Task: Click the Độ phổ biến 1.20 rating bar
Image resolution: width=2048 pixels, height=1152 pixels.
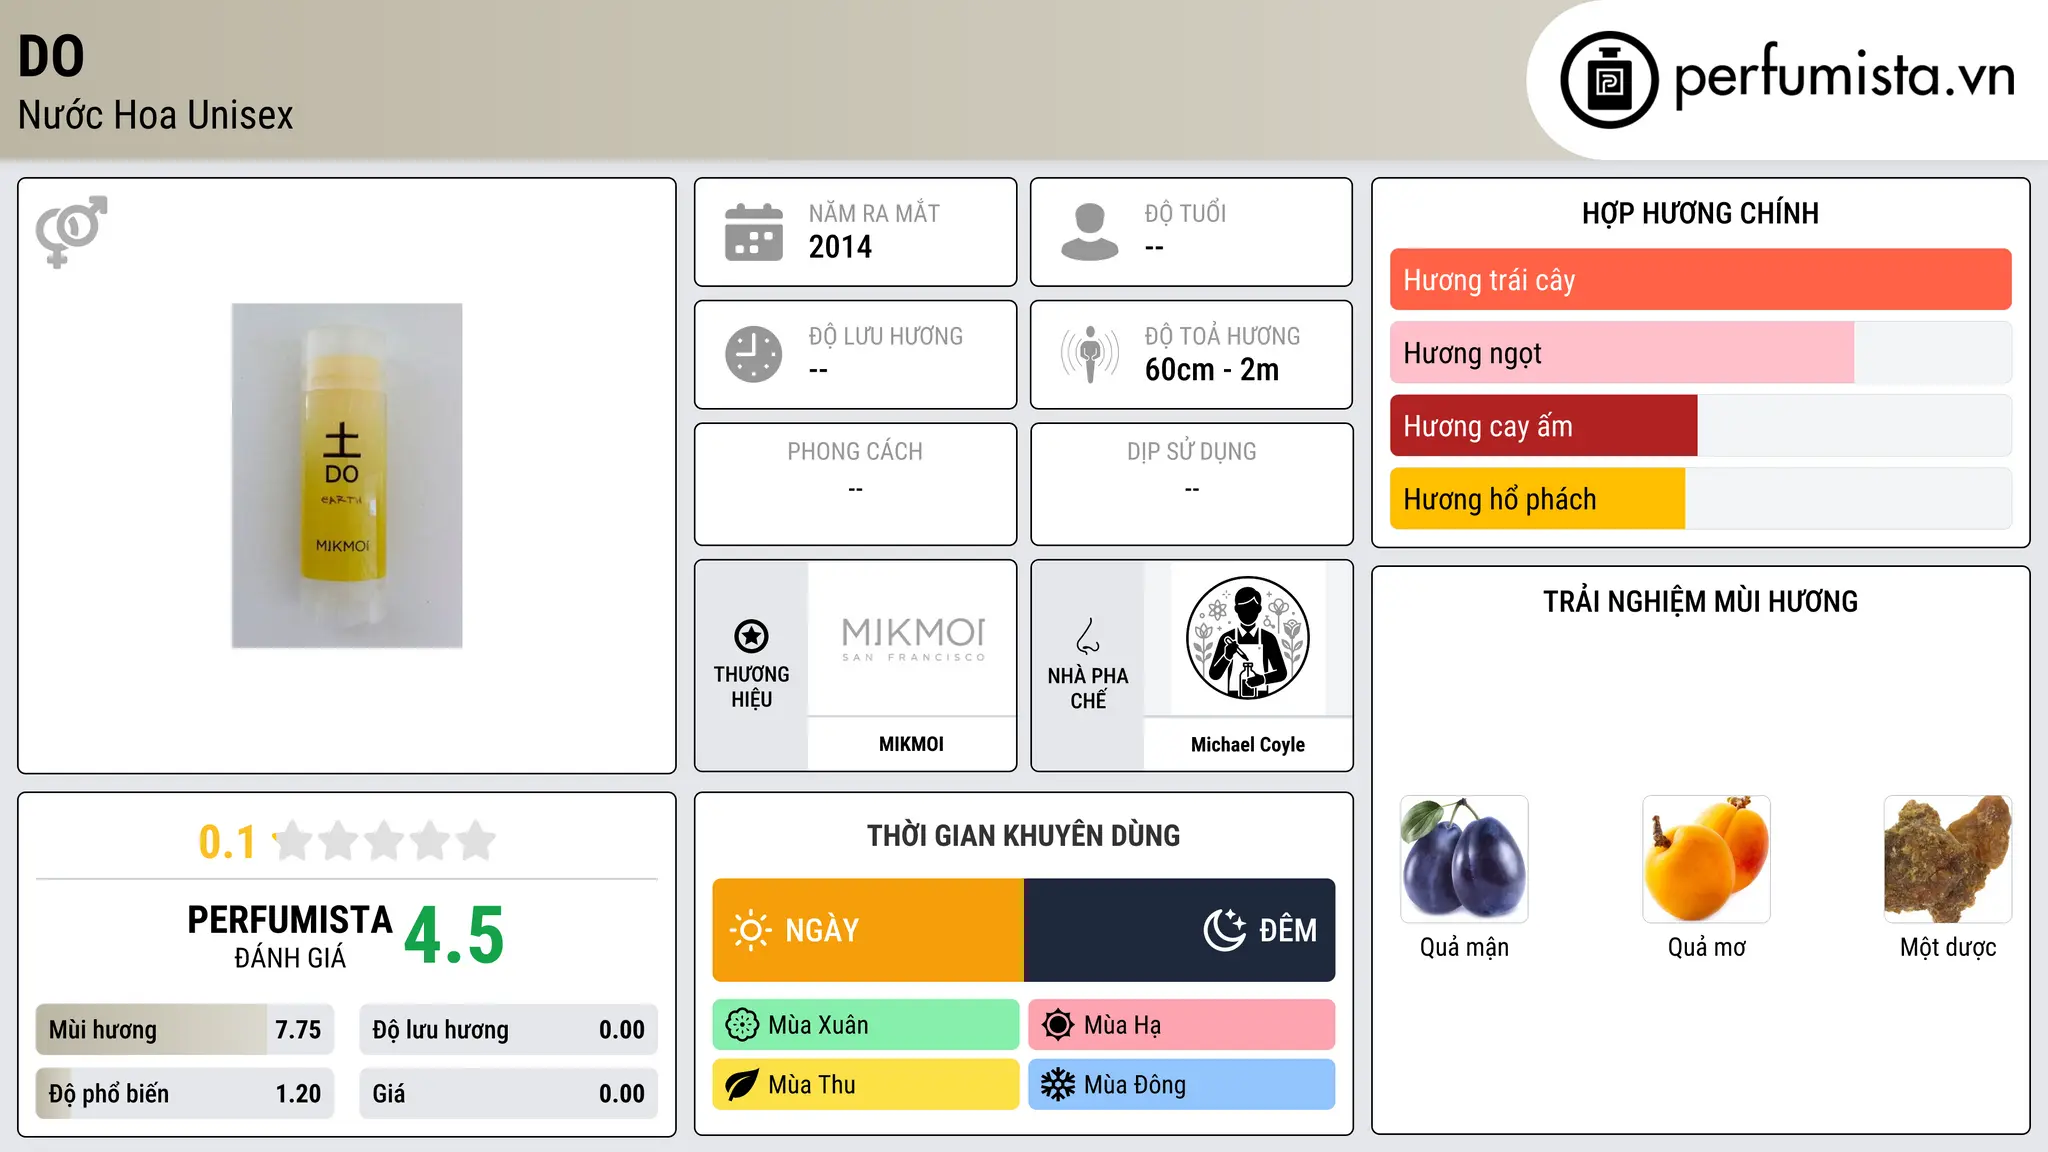Action: tap(185, 1094)
